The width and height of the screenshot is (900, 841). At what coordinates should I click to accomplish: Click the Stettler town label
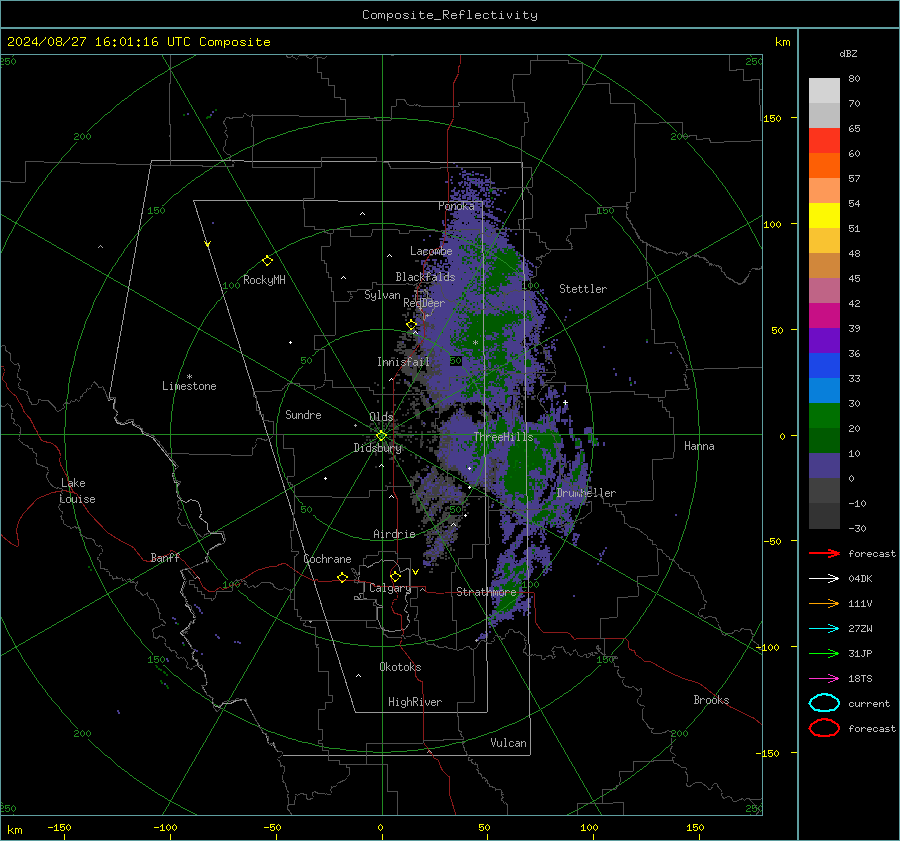click(x=583, y=289)
